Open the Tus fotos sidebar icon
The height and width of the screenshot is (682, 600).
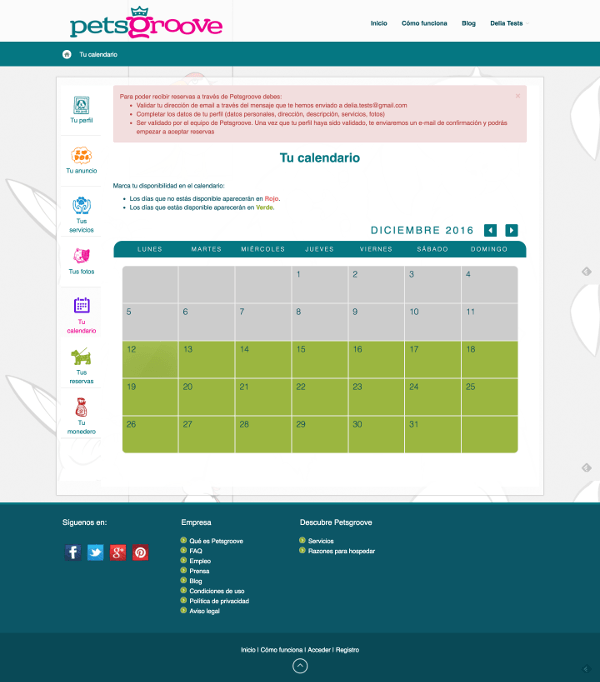point(81,255)
